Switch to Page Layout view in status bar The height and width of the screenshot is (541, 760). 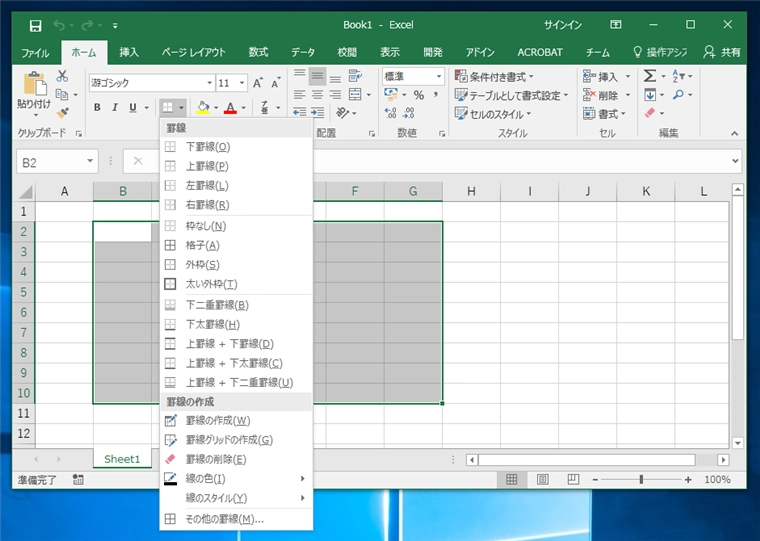(542, 479)
